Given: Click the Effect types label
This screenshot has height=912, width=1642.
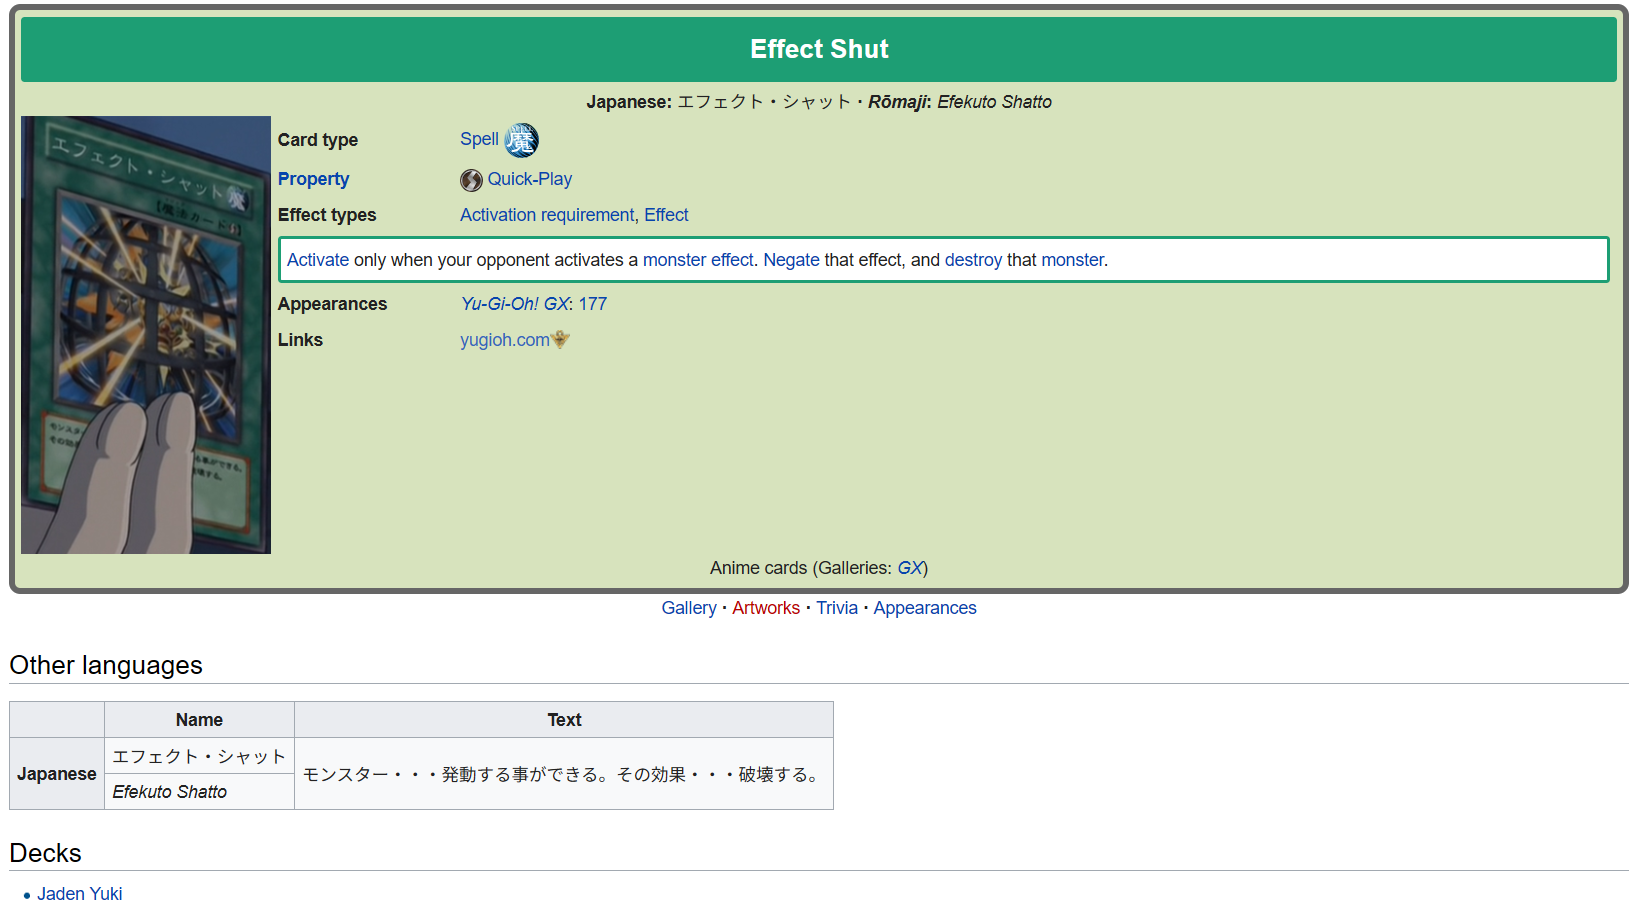Looking at the screenshot, I should 327,215.
